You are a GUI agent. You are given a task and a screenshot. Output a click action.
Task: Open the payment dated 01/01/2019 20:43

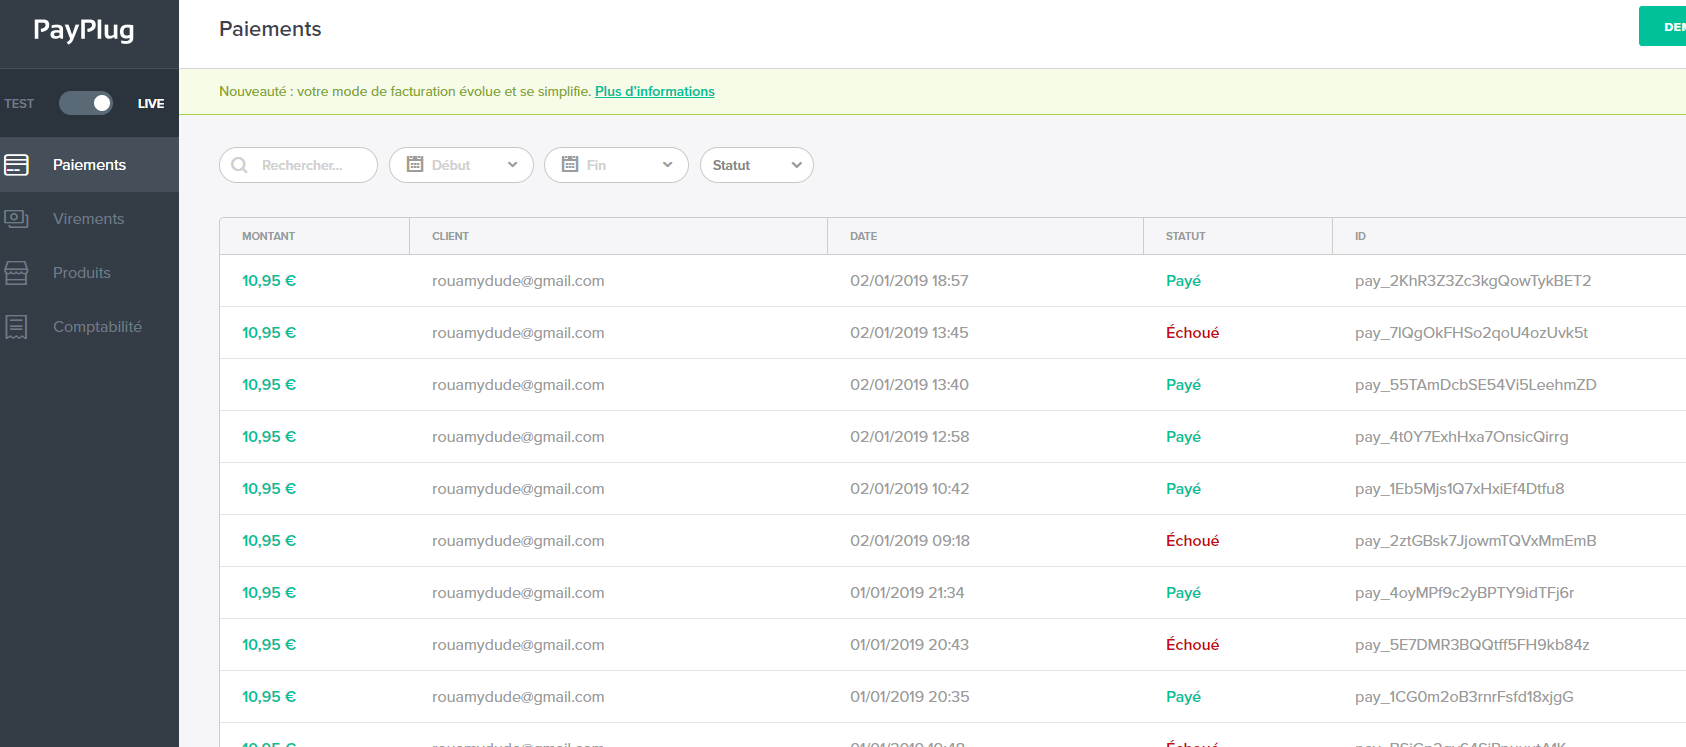click(953, 645)
